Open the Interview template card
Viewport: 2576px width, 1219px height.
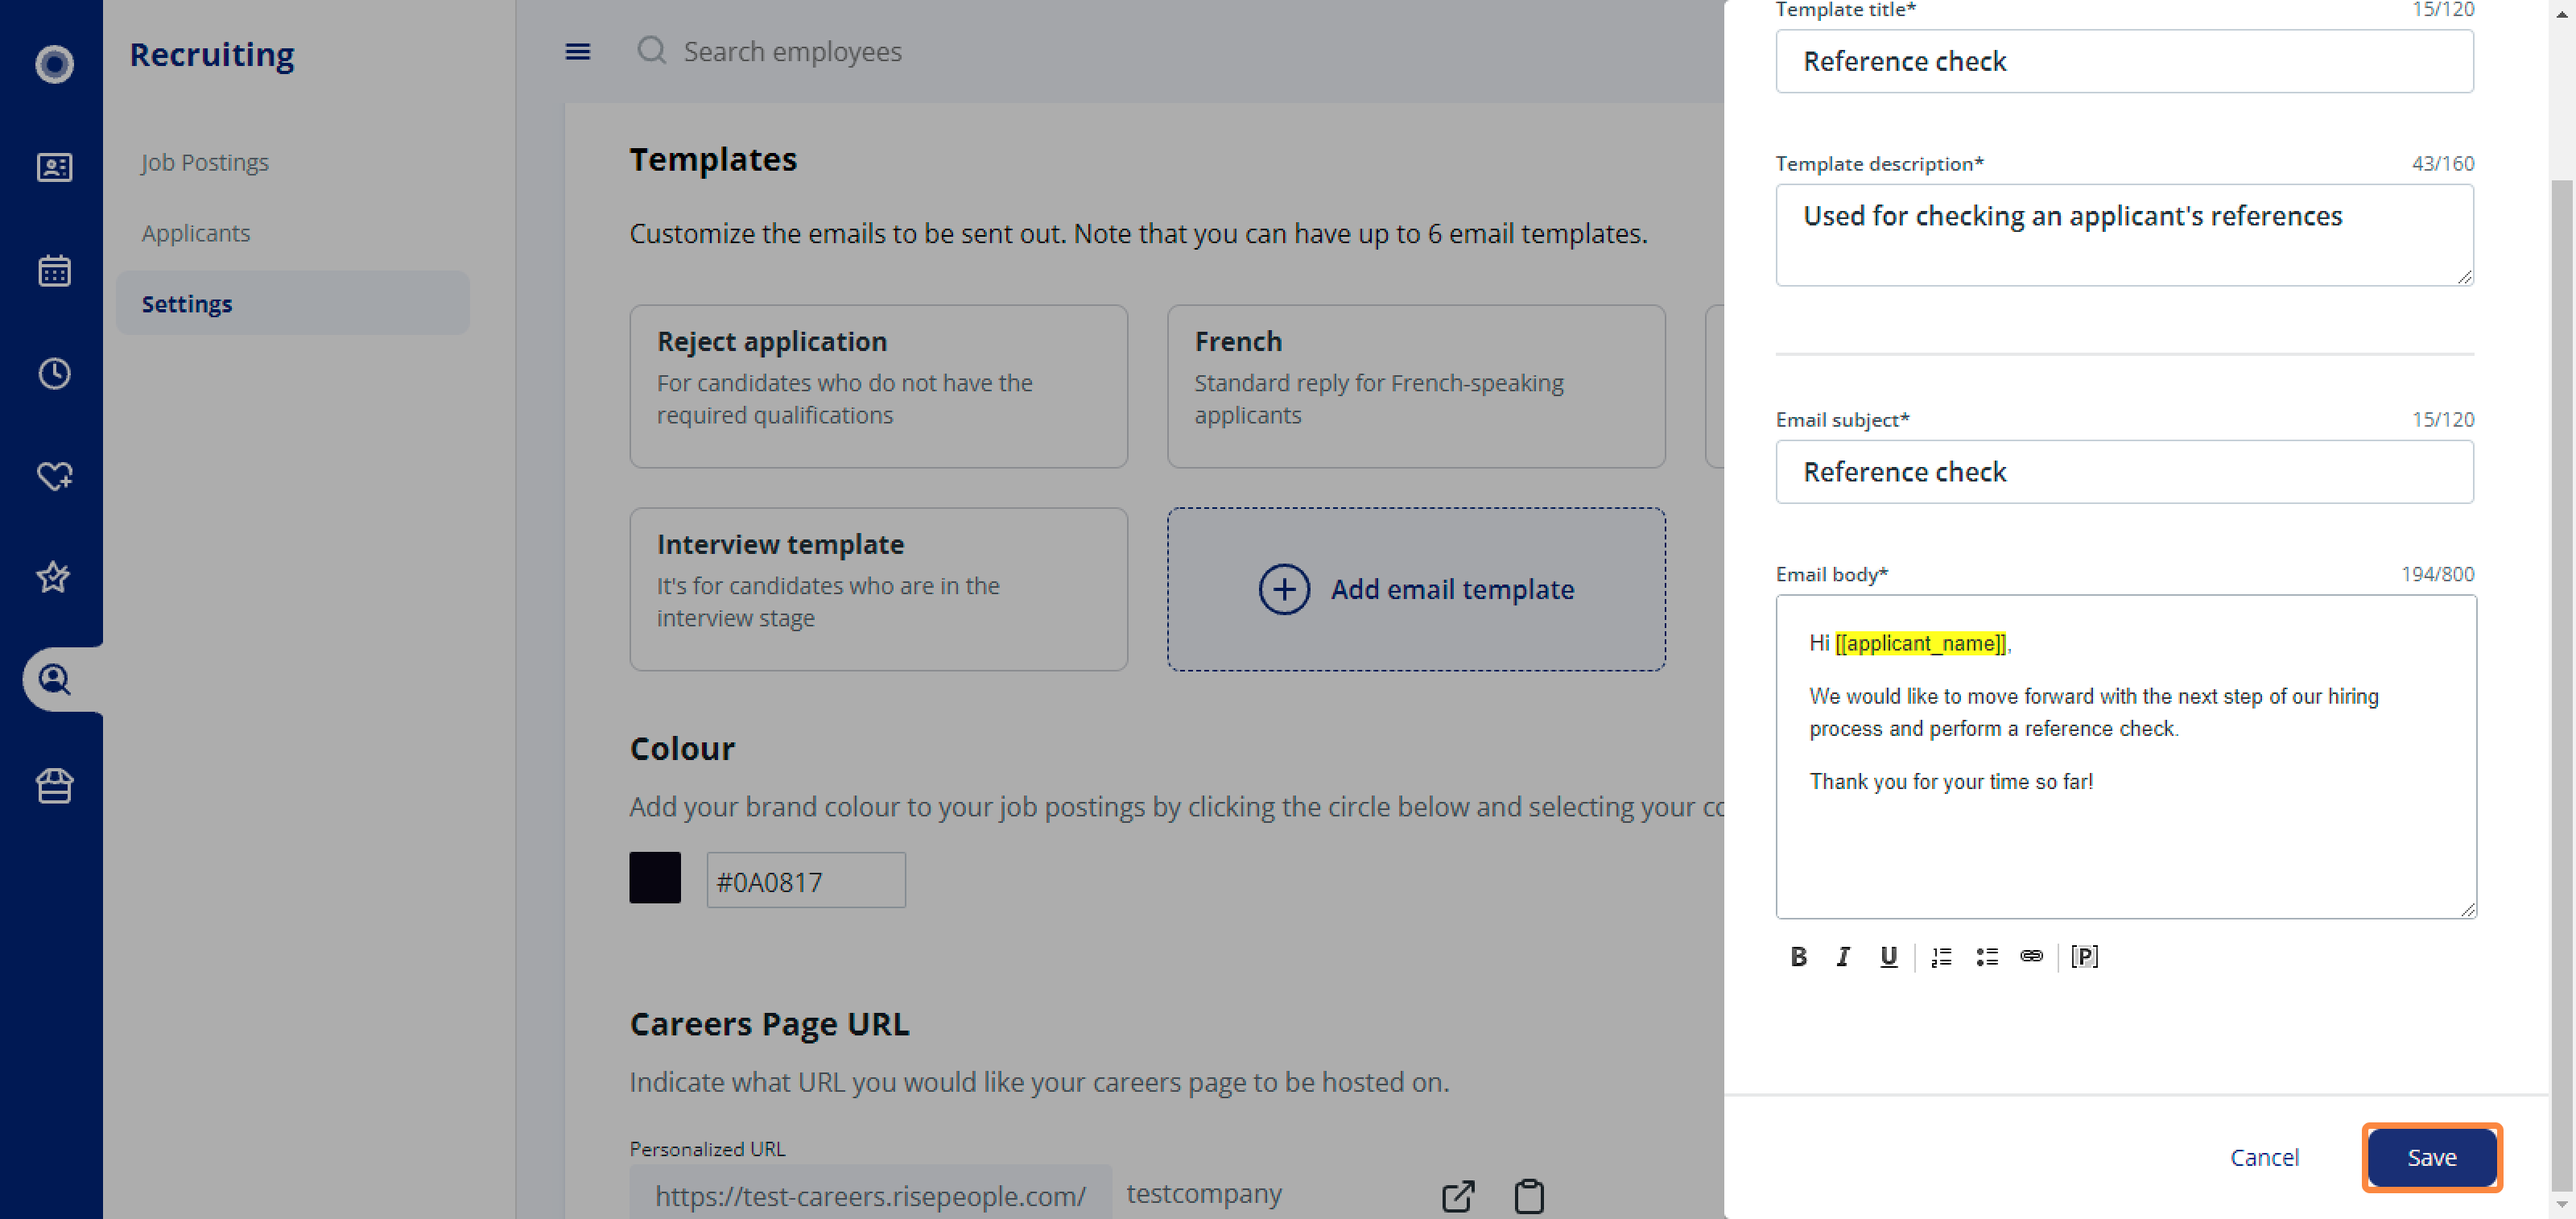tap(878, 589)
